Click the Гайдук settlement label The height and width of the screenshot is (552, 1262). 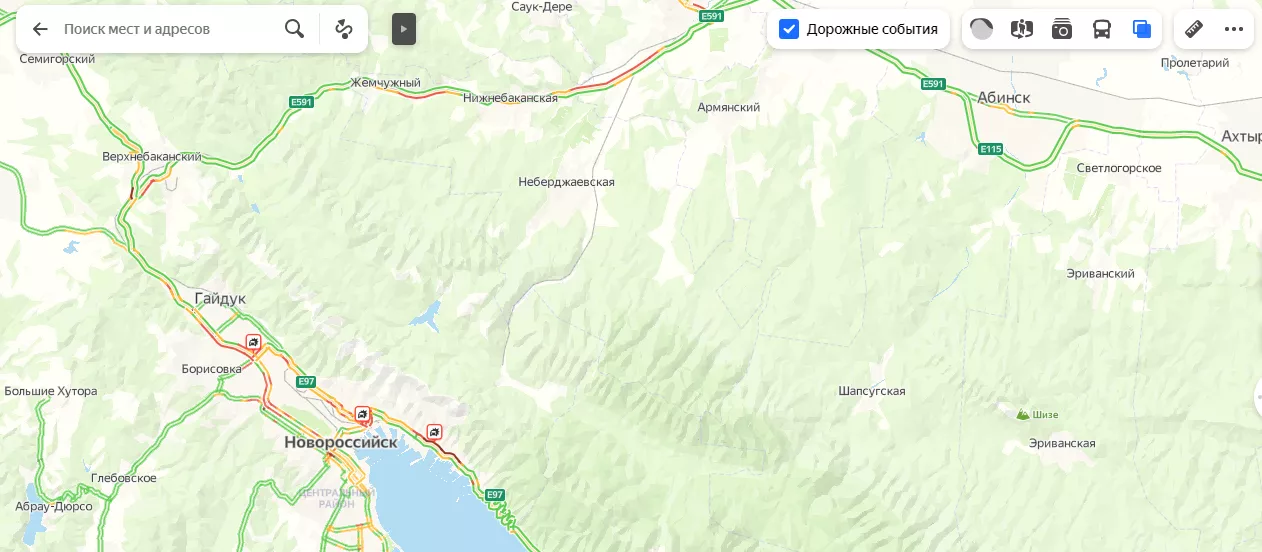coord(220,298)
